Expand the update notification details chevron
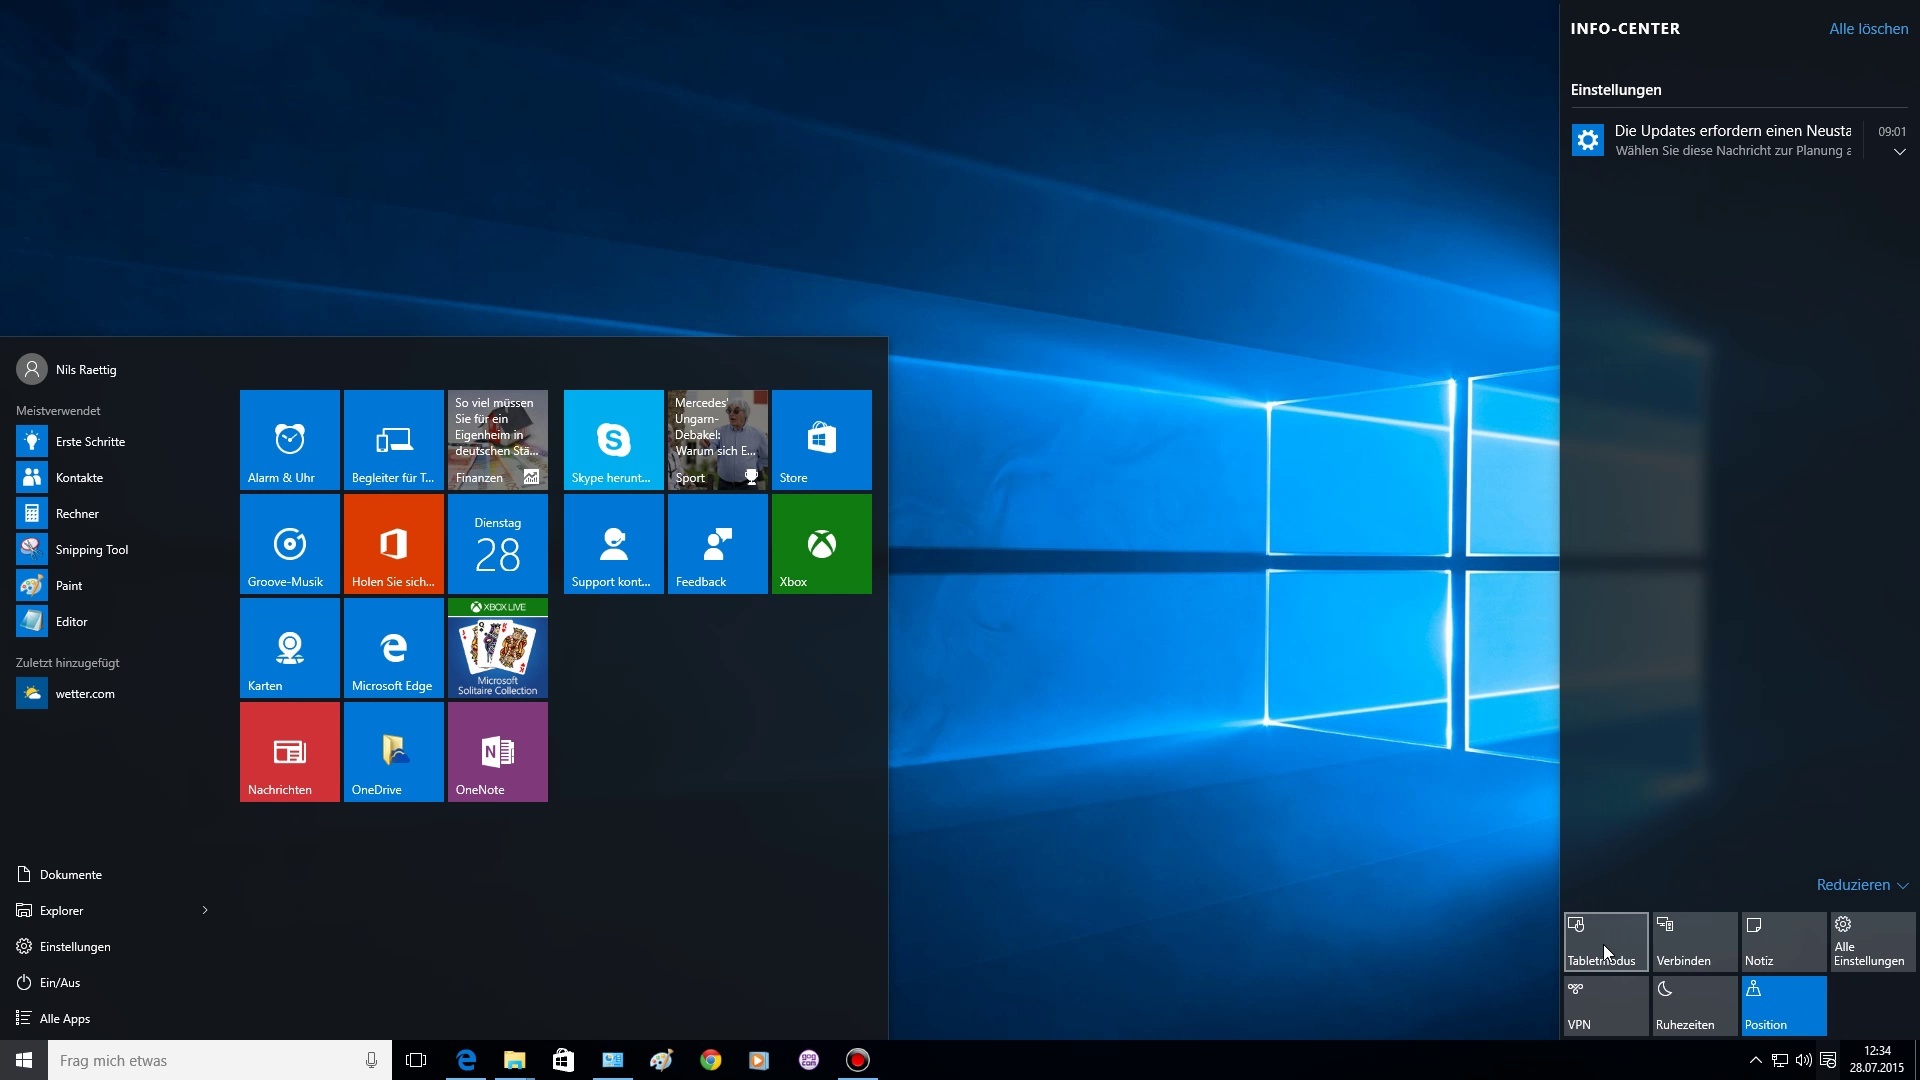1920x1080 pixels. click(x=1898, y=152)
